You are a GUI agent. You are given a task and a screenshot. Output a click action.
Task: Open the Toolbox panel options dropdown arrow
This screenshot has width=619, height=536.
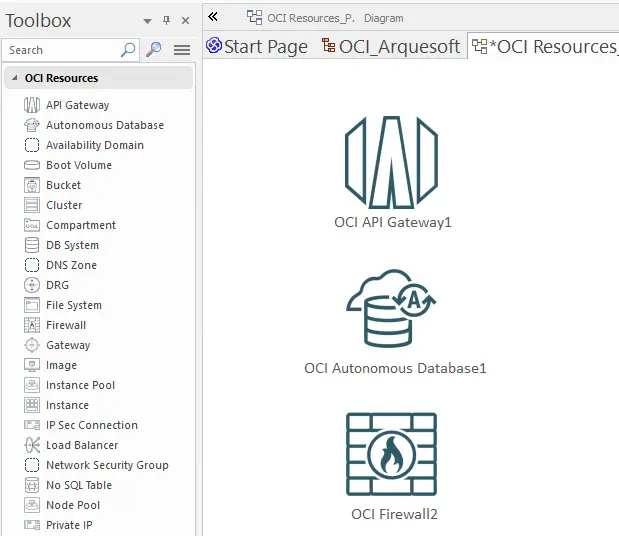pyautogui.click(x=147, y=21)
